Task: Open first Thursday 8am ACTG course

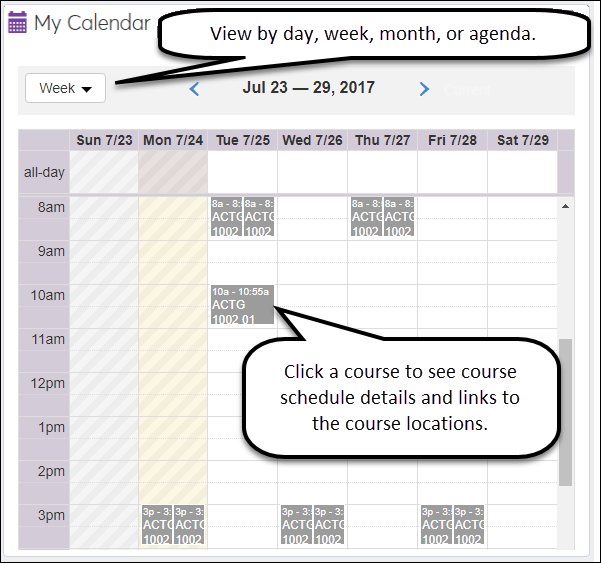Action: click(x=366, y=217)
